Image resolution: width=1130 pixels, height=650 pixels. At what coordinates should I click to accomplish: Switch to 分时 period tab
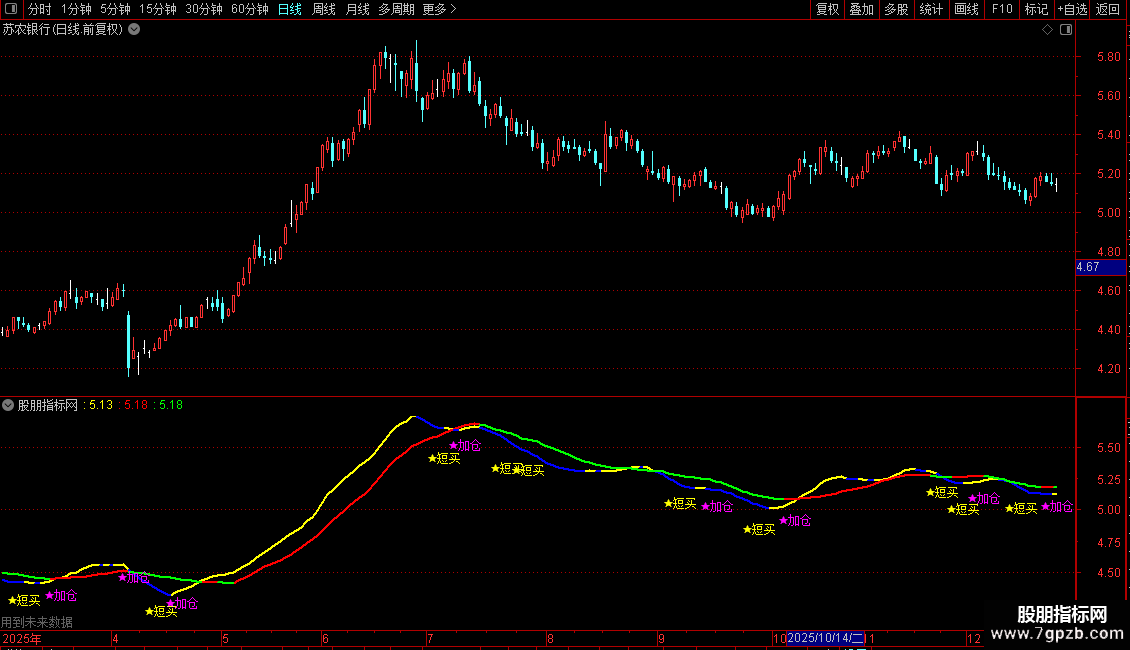click(x=40, y=9)
